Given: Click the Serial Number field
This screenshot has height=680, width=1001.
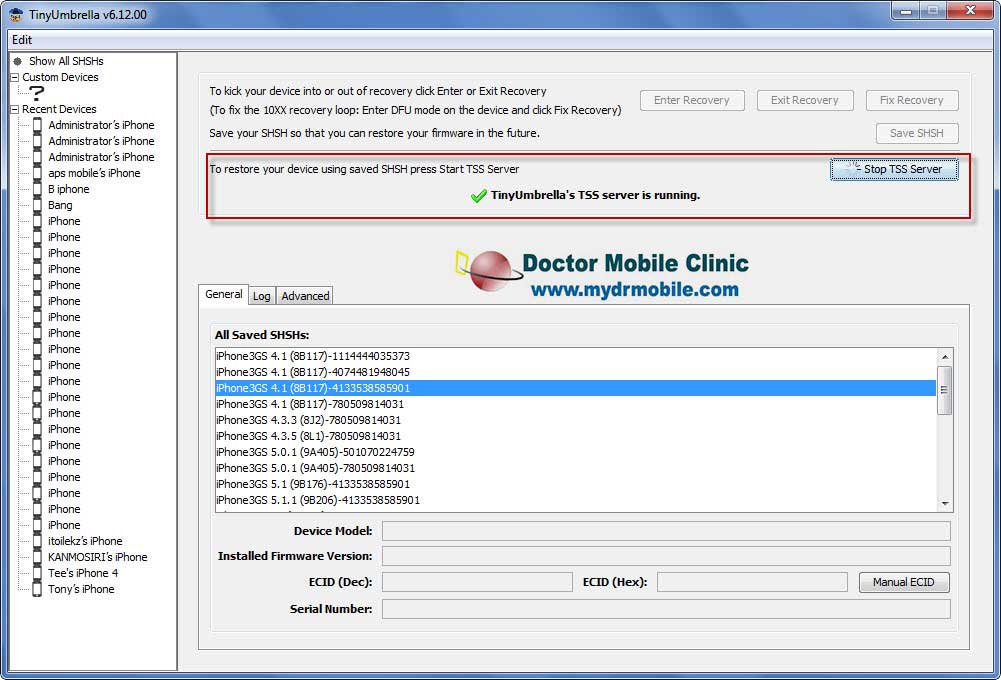Looking at the screenshot, I should pyautogui.click(x=666, y=609).
